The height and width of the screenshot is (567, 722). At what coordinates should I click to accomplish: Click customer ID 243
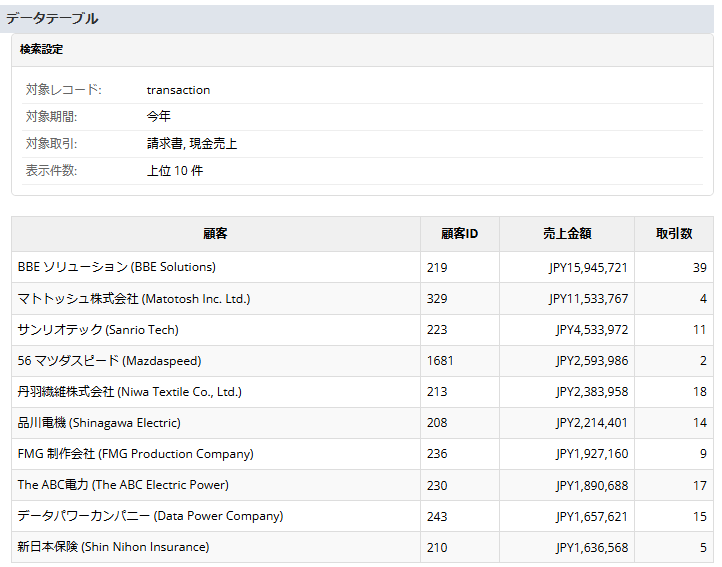pos(437,516)
